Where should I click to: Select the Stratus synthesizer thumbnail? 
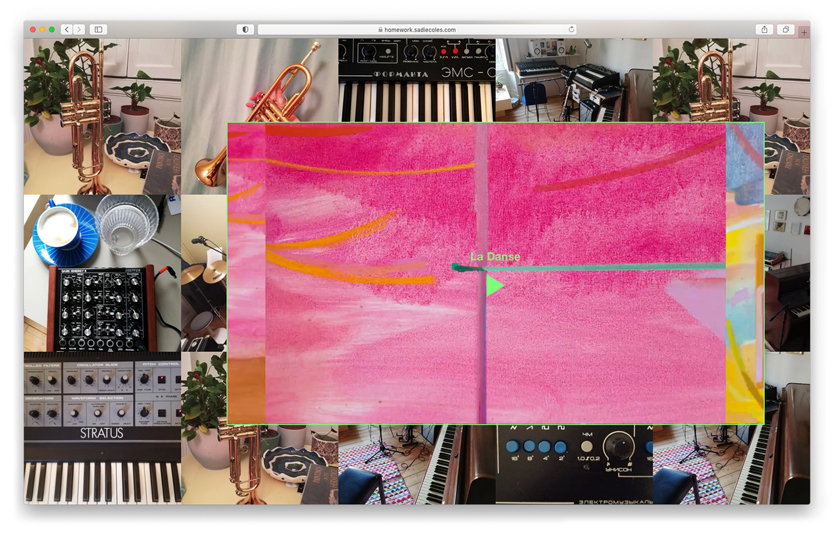tap(102, 427)
